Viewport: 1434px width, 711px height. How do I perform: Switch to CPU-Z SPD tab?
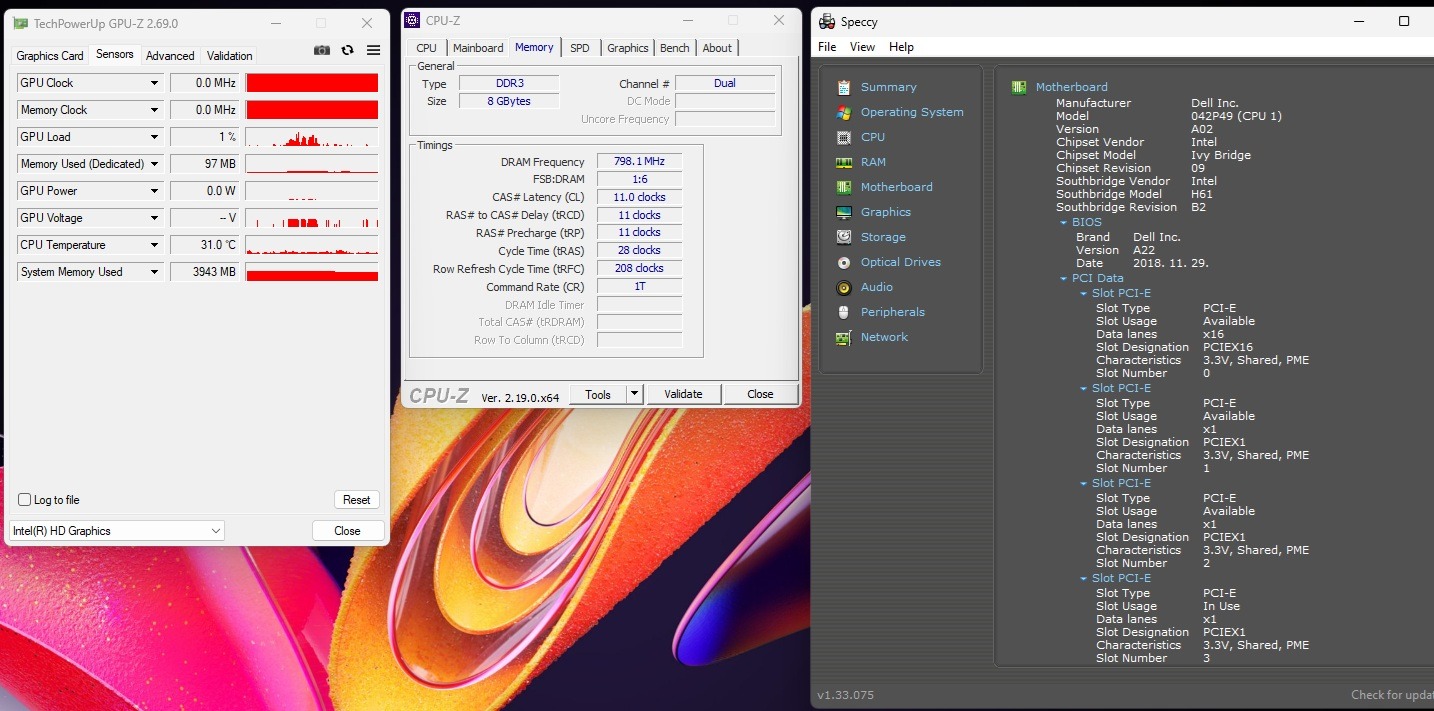[580, 48]
